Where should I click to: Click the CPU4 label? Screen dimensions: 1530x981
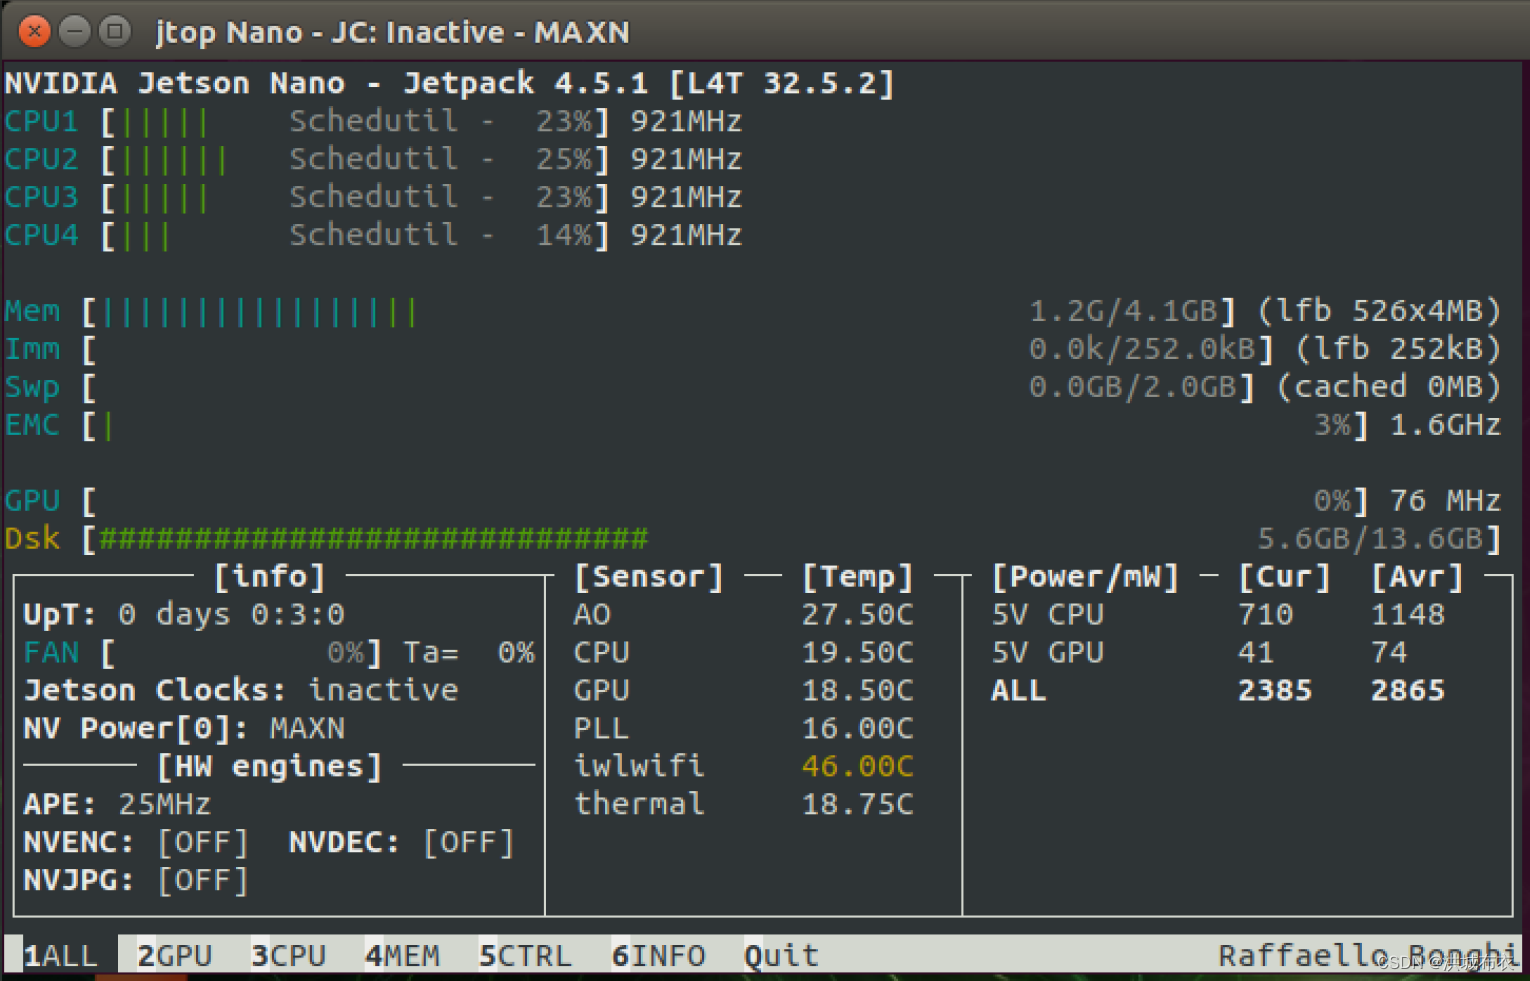coord(41,235)
